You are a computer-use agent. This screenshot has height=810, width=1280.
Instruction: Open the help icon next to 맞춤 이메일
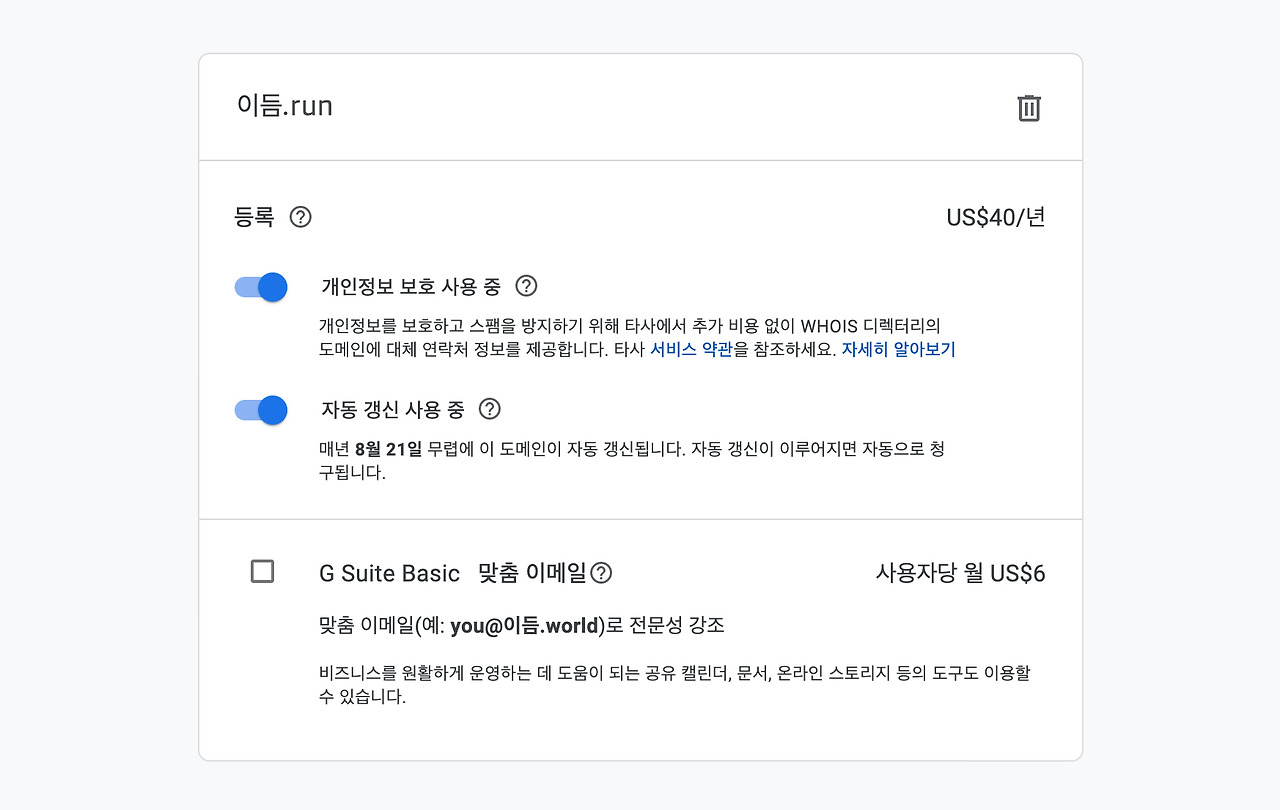coord(601,573)
